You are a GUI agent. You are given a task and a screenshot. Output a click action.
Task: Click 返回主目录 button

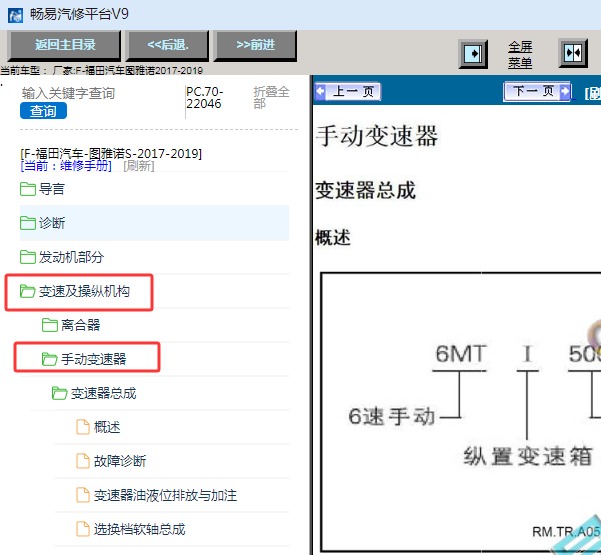64,45
